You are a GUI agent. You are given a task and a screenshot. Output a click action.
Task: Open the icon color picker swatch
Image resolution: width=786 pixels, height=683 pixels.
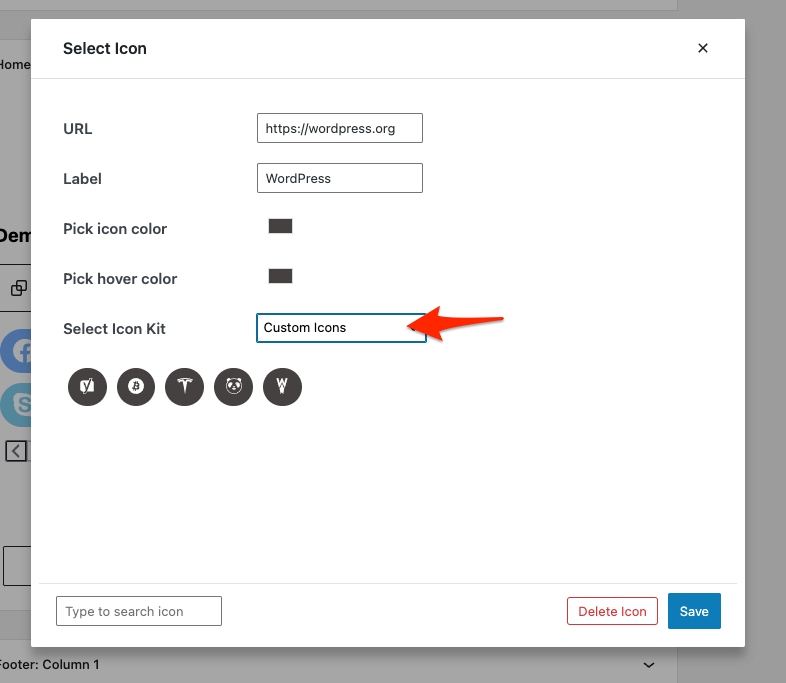[280, 226]
